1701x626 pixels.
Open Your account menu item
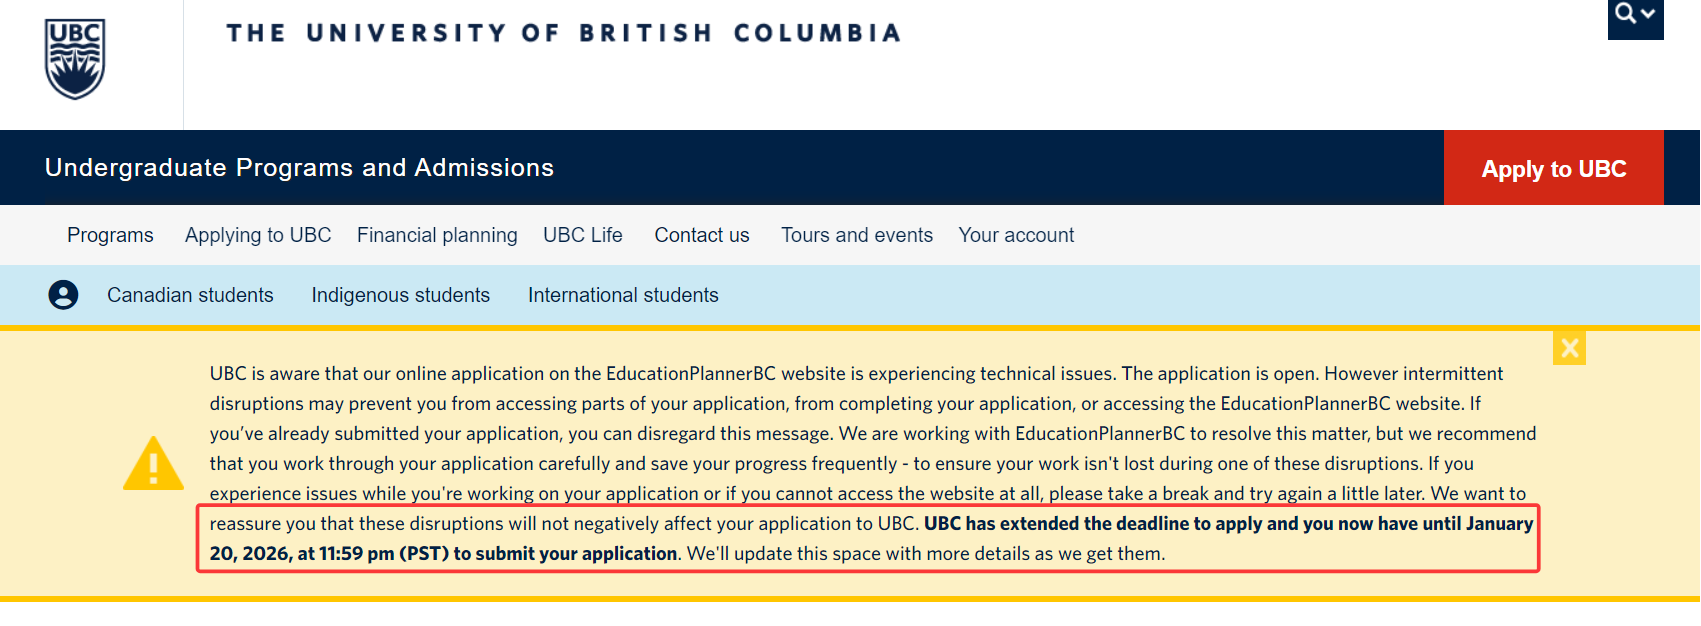click(x=1016, y=235)
